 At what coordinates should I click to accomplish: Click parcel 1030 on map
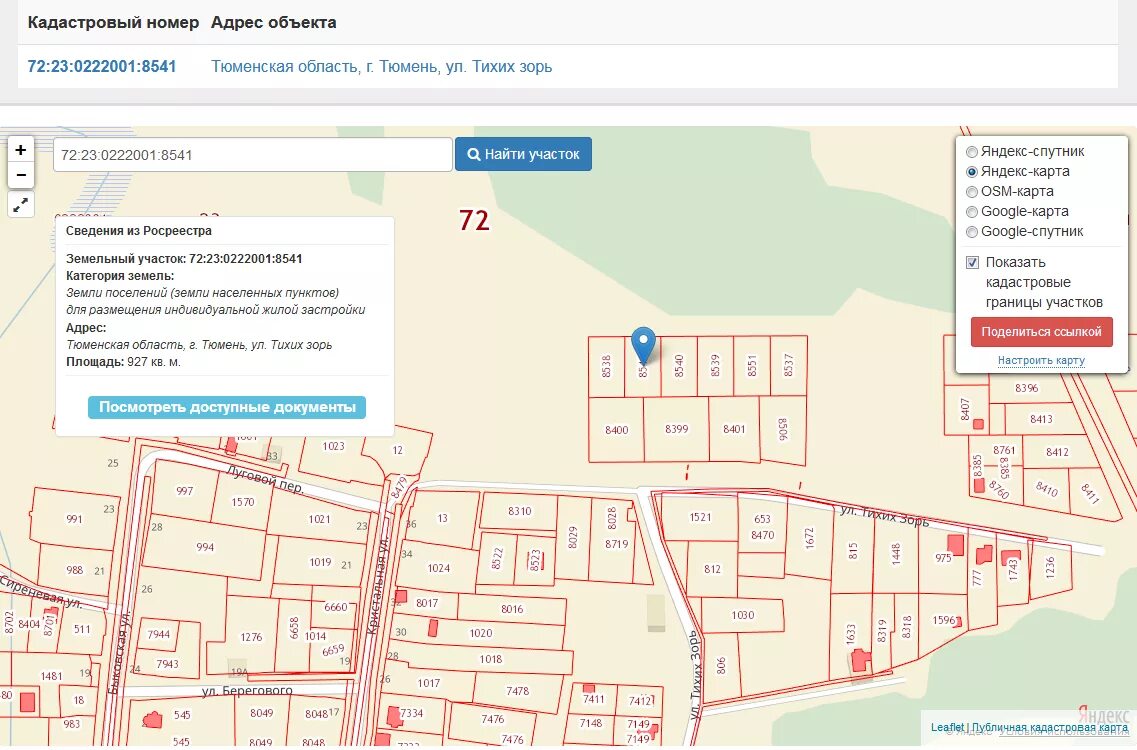[743, 615]
